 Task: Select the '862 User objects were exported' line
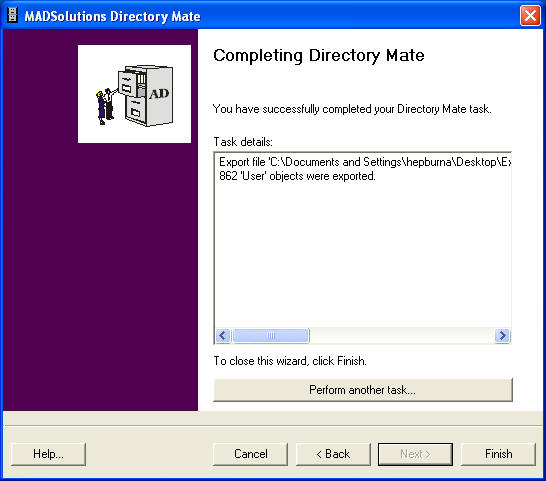coord(297,176)
